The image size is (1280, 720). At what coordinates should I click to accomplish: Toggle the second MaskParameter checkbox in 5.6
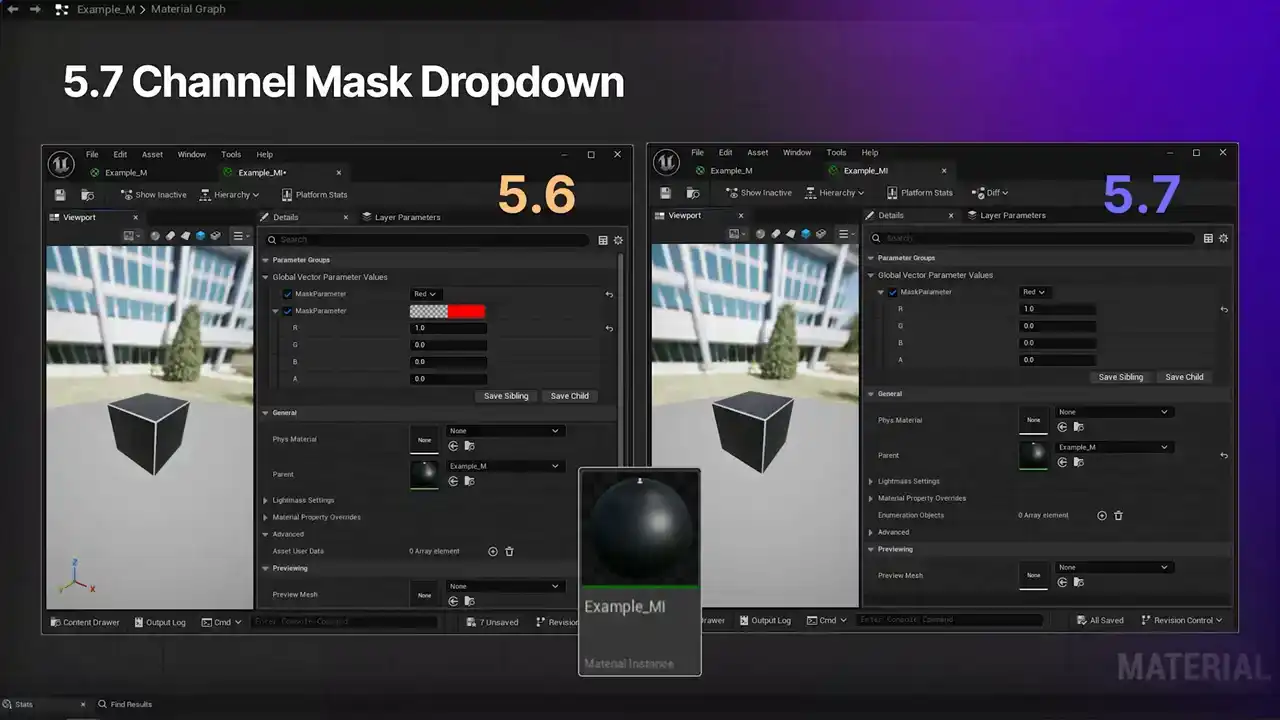click(288, 311)
